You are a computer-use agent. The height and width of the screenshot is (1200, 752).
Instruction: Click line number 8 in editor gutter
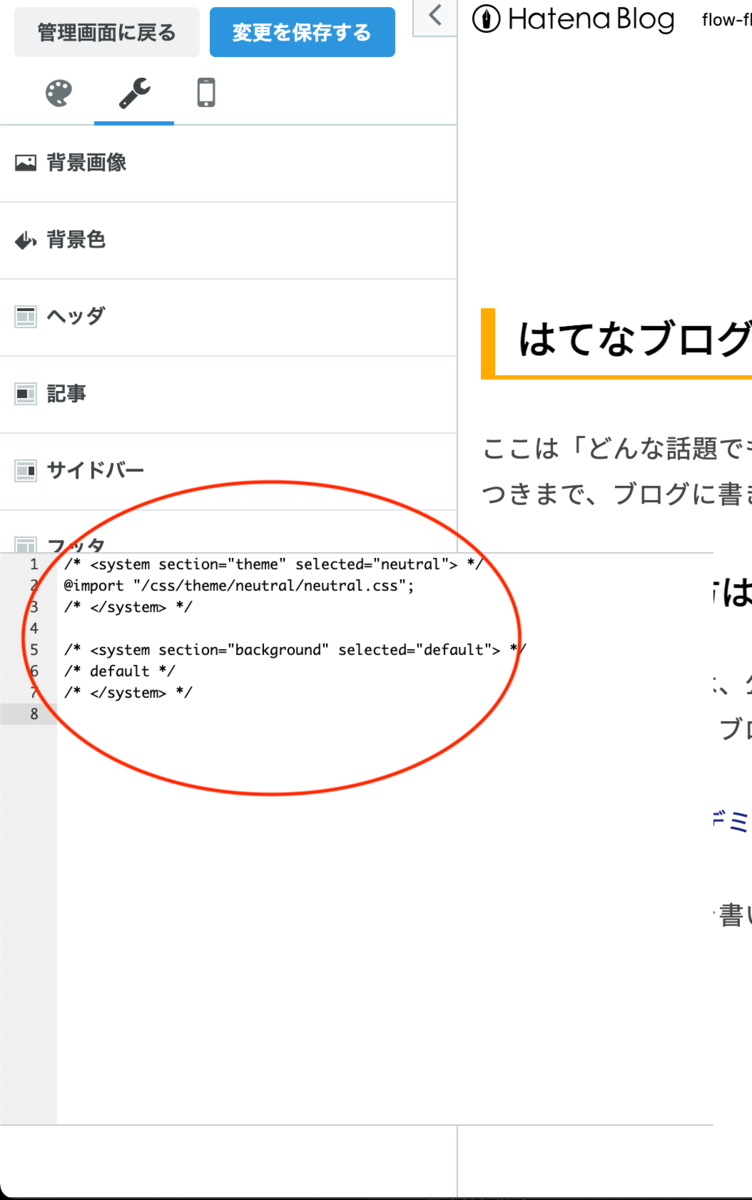pyautogui.click(x=34, y=714)
